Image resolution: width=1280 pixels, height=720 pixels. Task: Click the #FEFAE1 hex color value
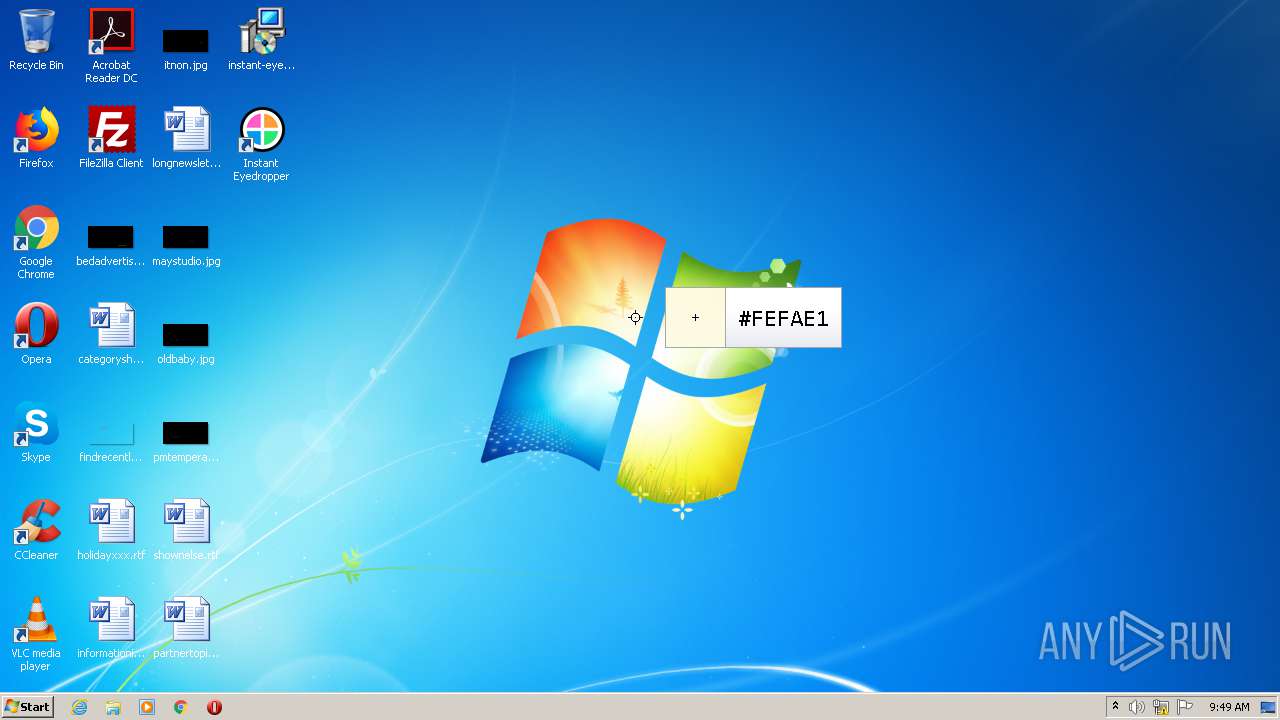coord(783,319)
